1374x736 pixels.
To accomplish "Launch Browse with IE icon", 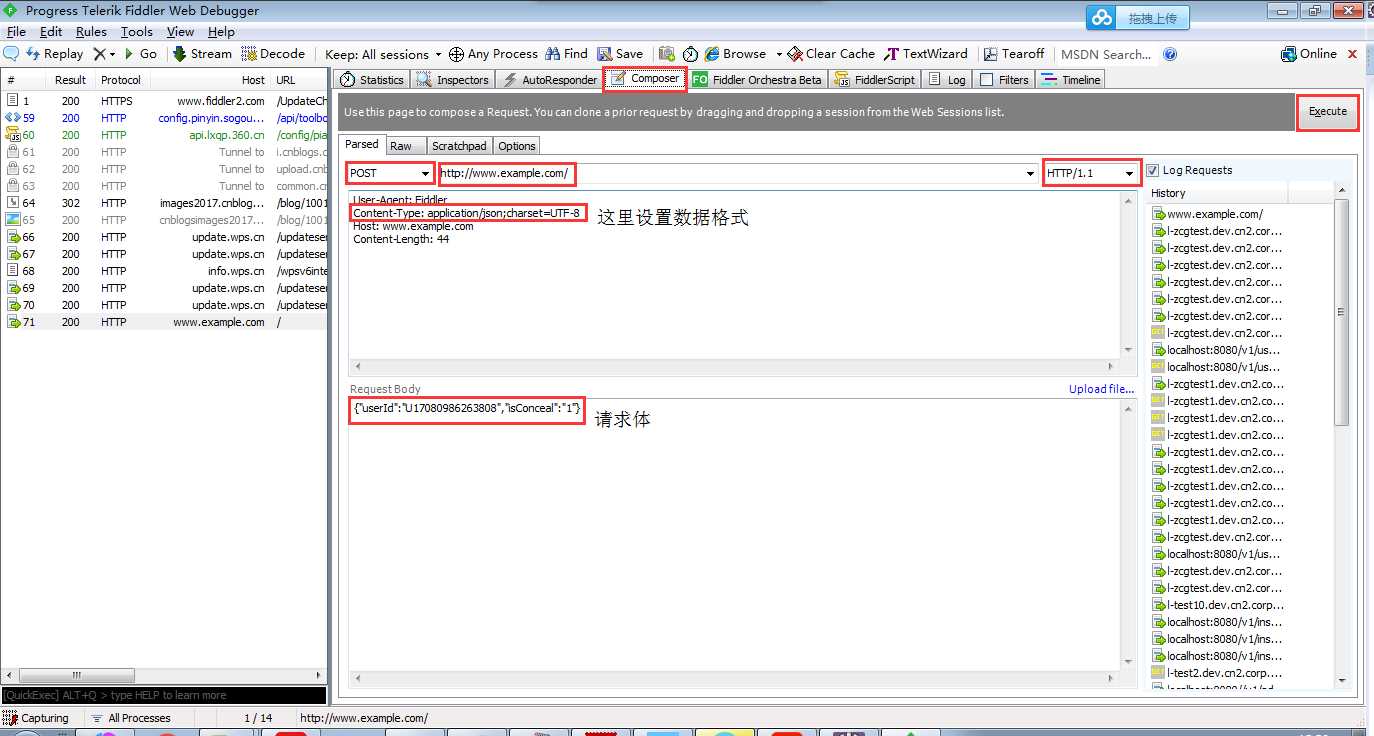I will click(735, 54).
